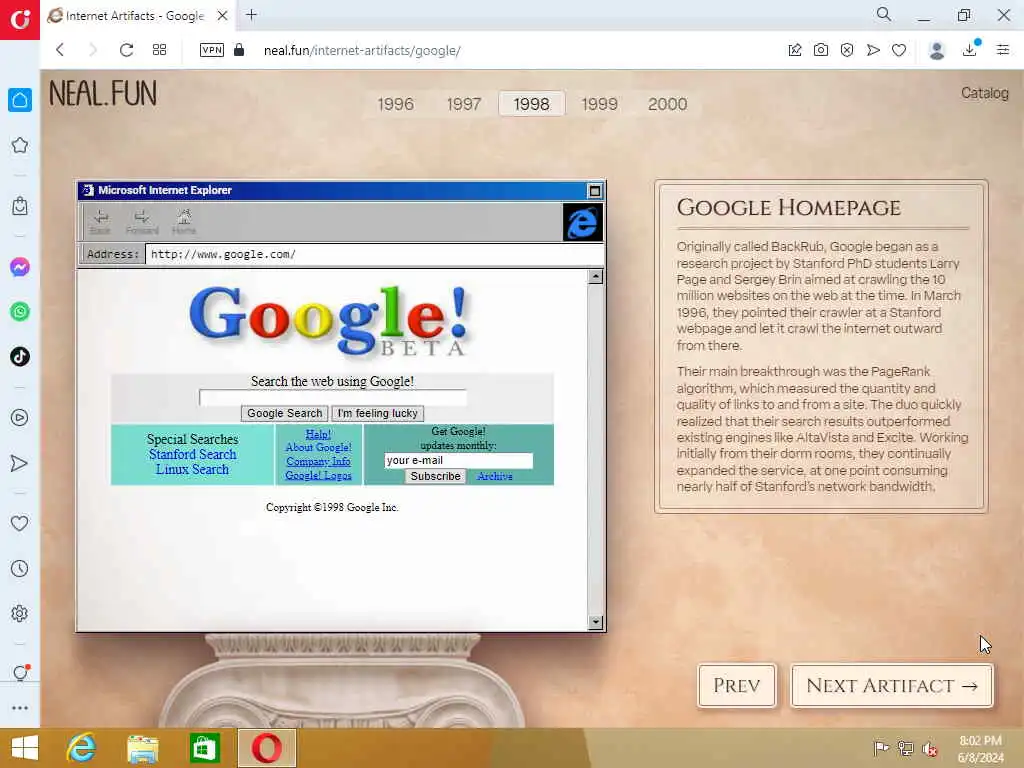Open history clock icon in sidebar
This screenshot has width=1024, height=768.
pyautogui.click(x=20, y=568)
